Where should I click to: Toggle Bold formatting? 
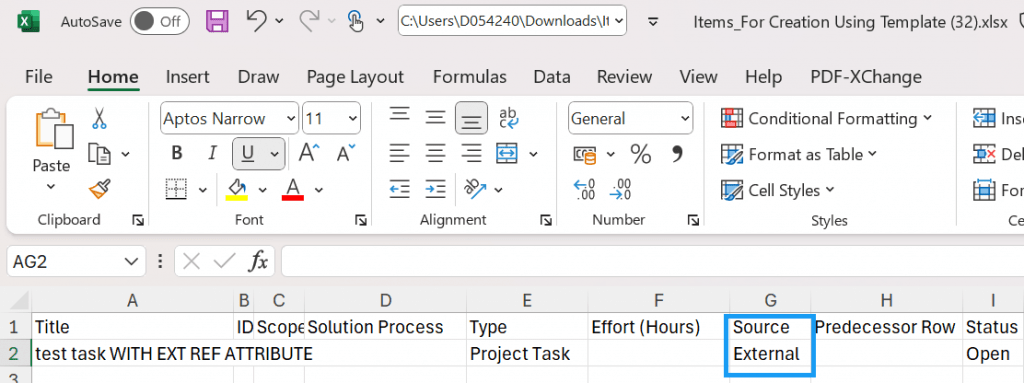pyautogui.click(x=176, y=154)
